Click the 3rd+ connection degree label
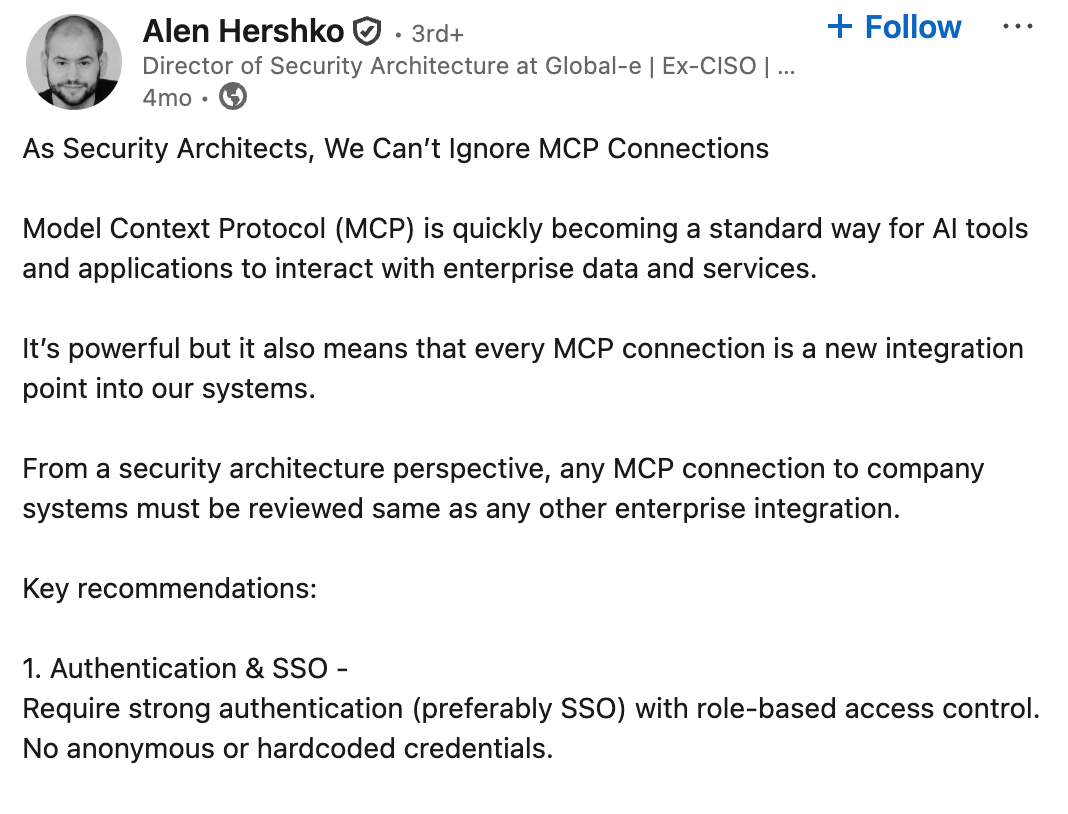Screen dimensions: 1068x814 (x=434, y=31)
